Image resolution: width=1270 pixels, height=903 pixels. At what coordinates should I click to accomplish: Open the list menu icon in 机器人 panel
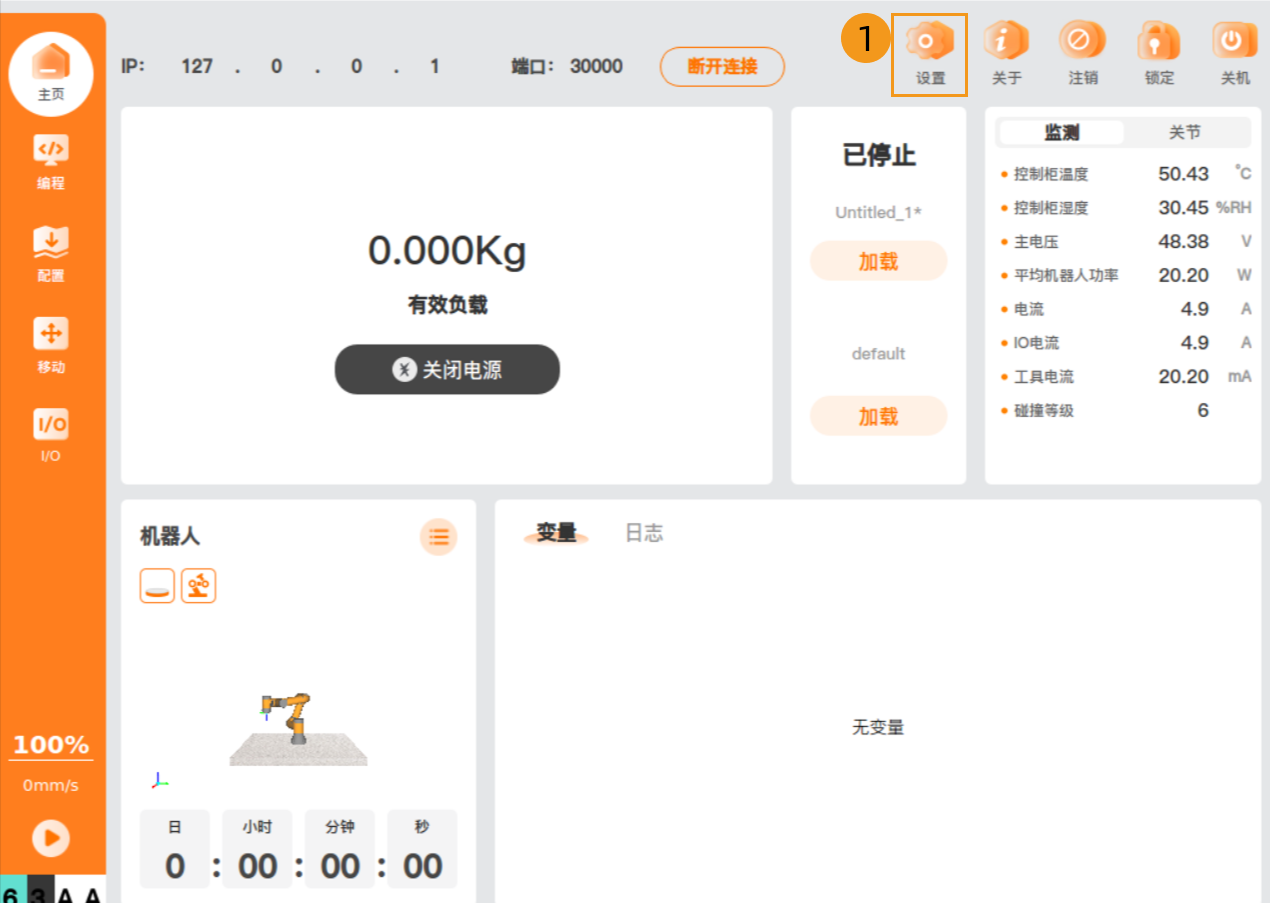click(x=438, y=537)
